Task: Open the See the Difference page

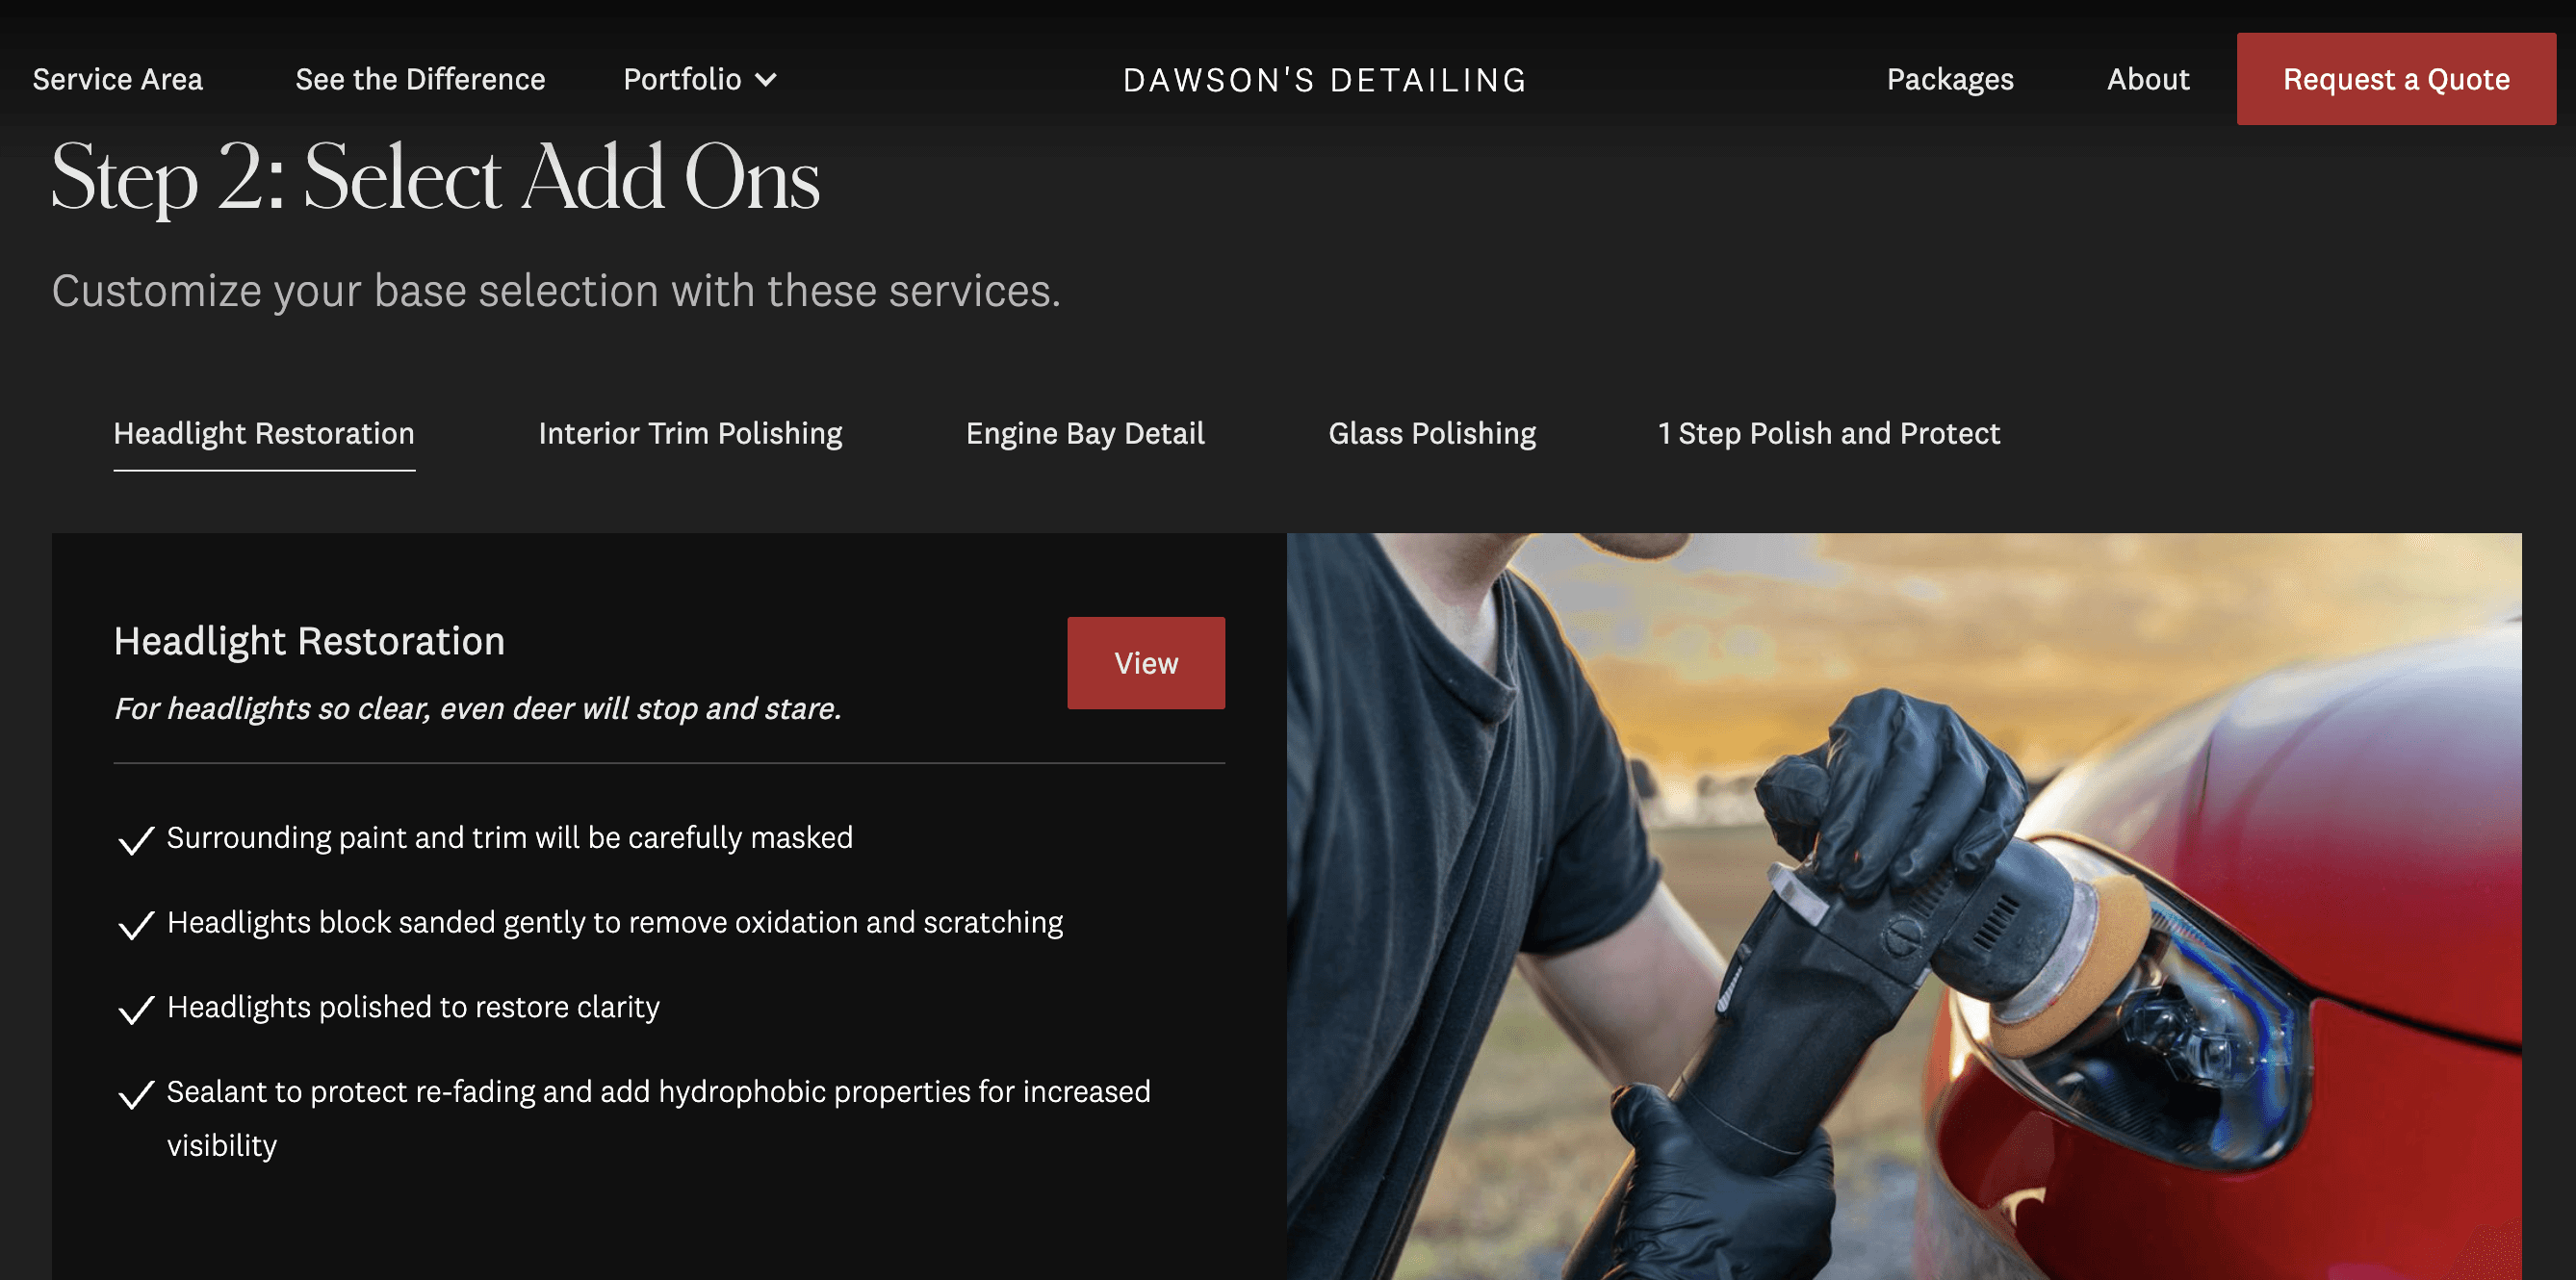Action: click(420, 79)
